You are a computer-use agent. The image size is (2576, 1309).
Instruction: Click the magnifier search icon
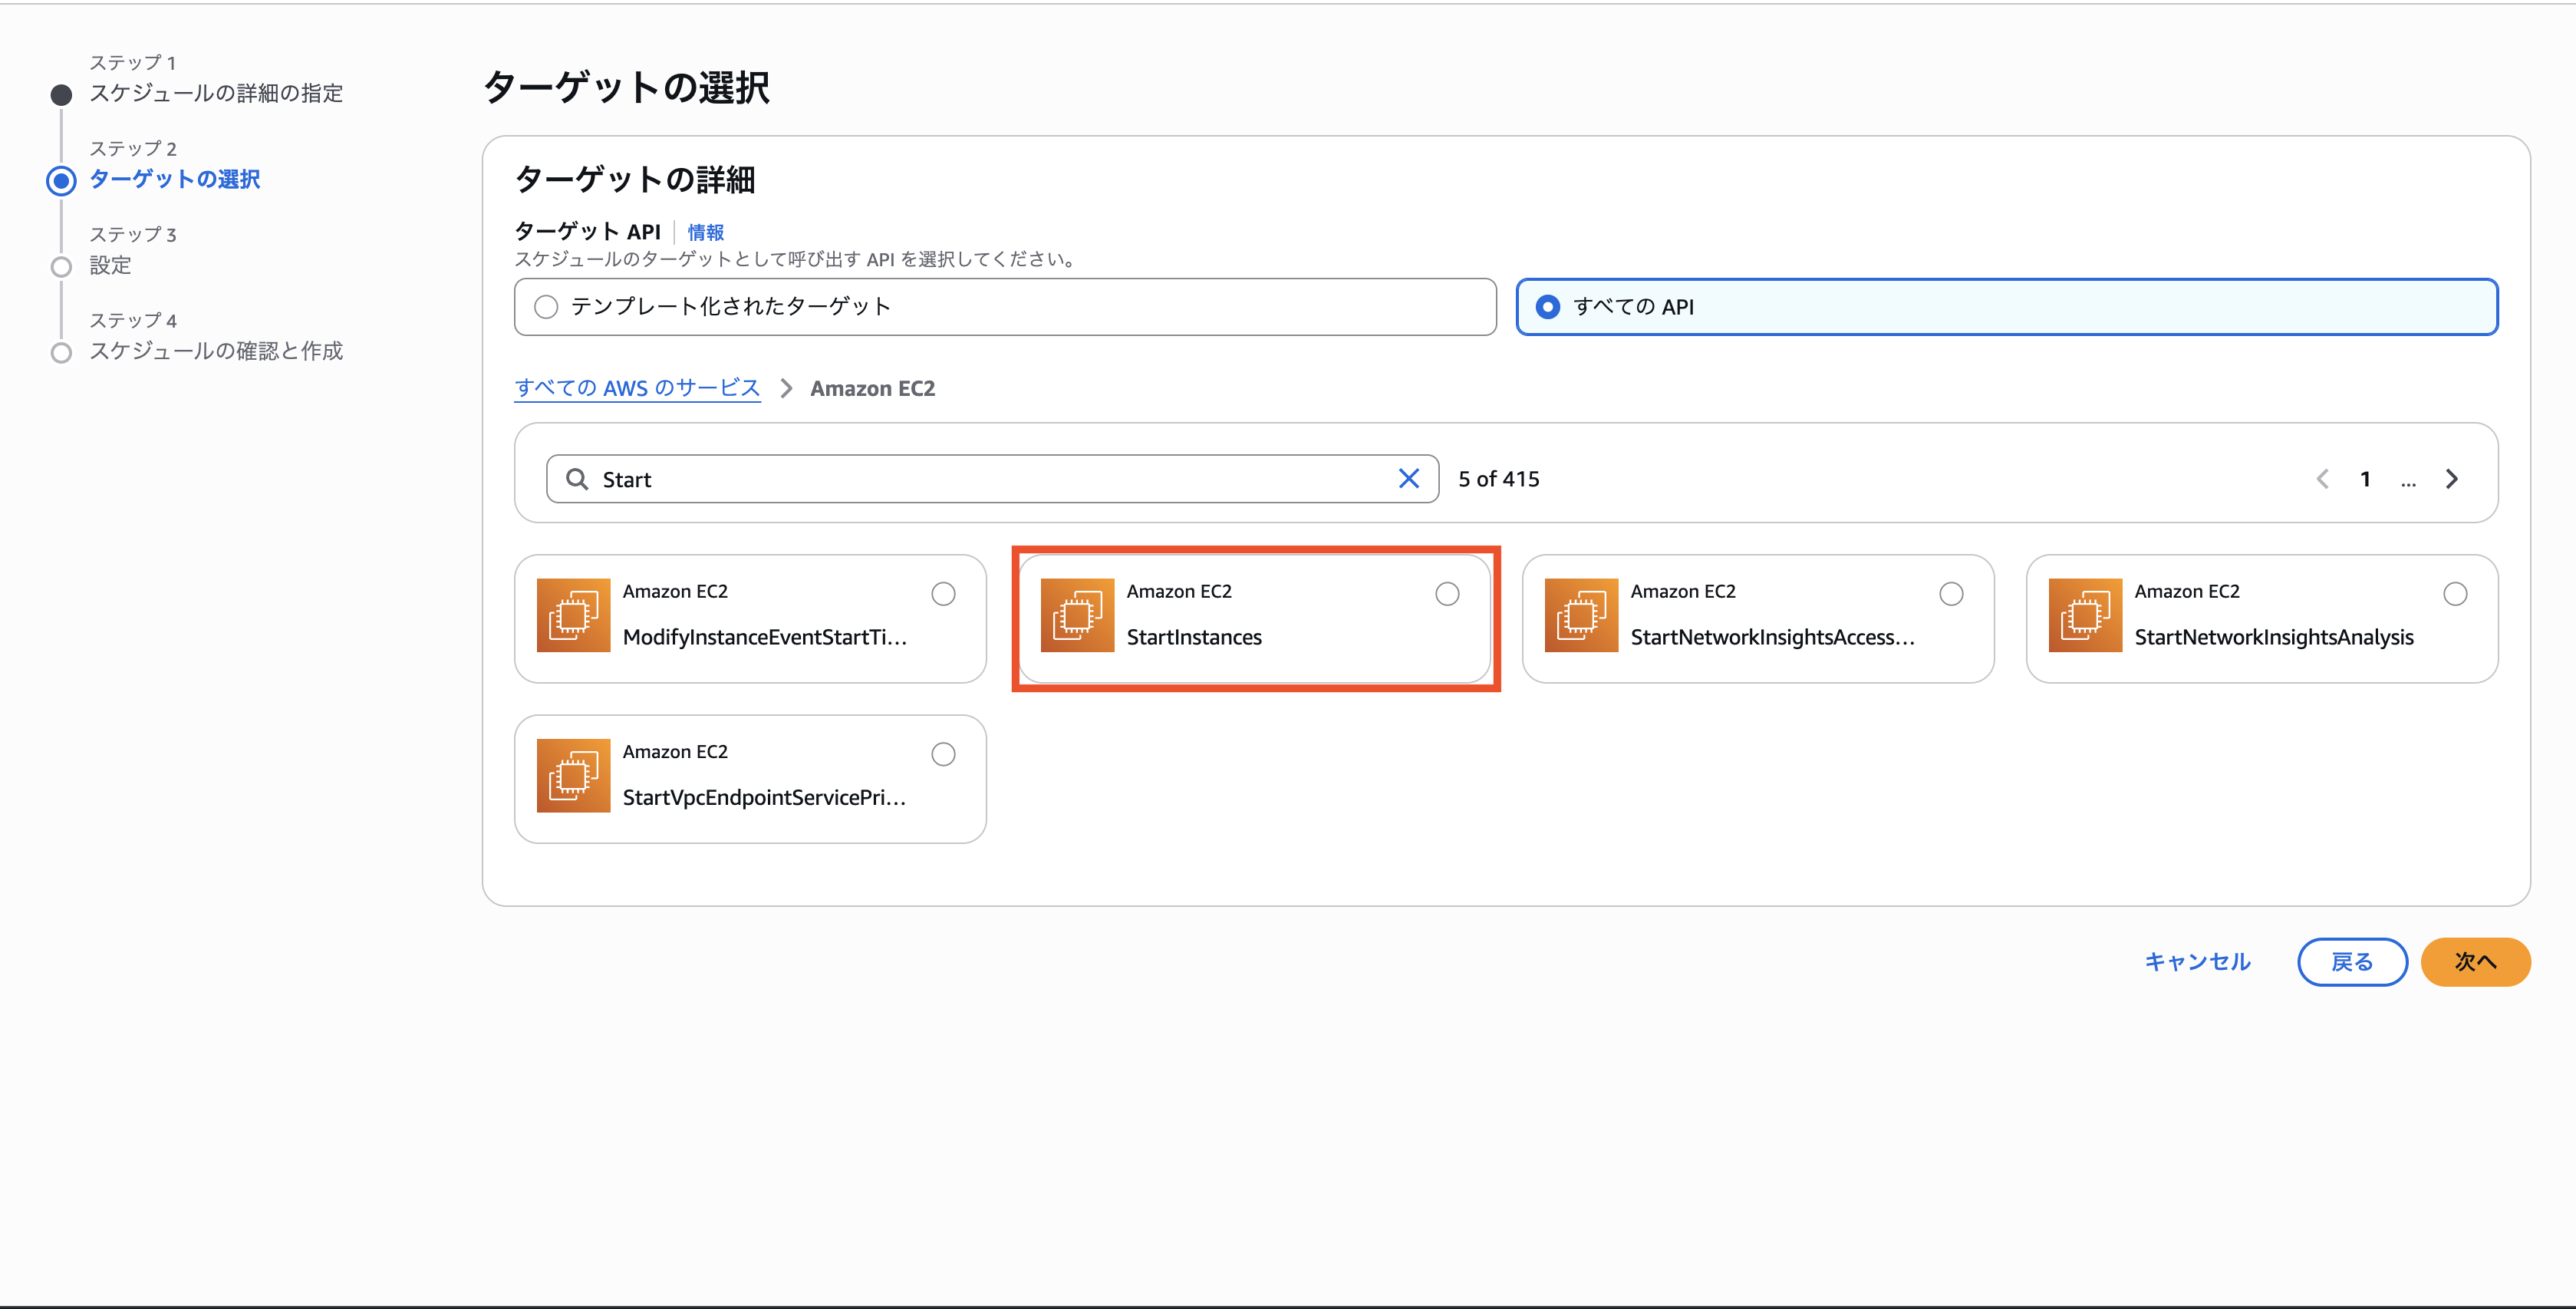[x=577, y=479]
